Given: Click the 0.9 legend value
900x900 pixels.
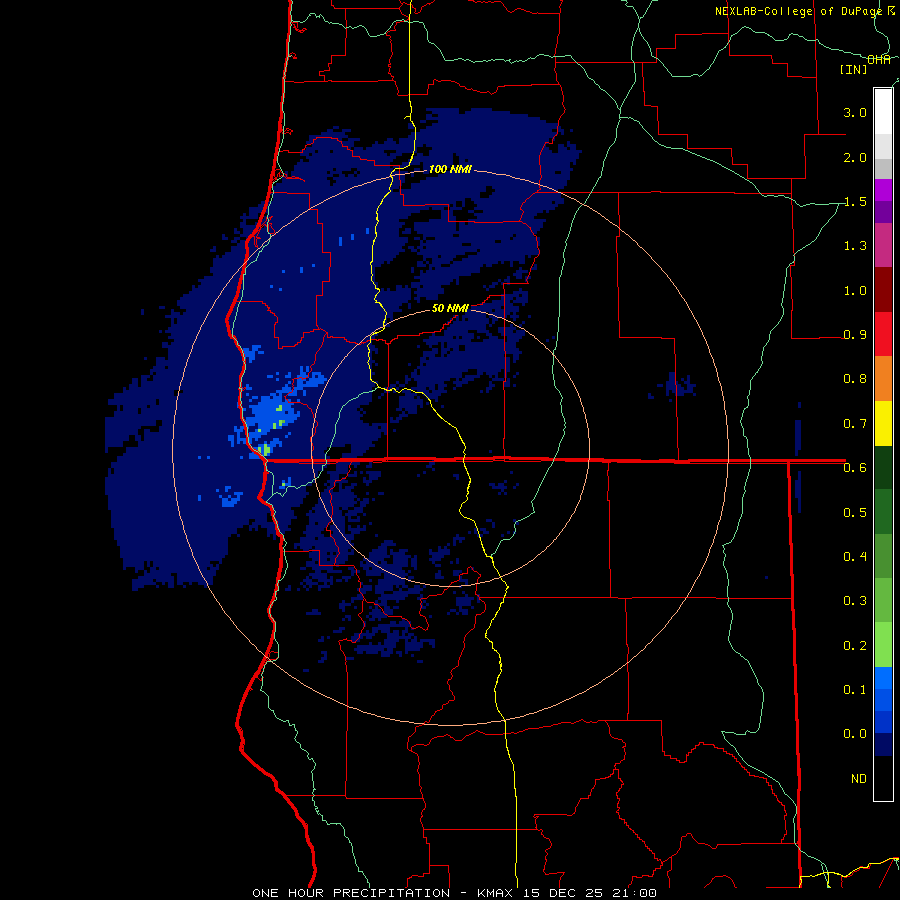Looking at the screenshot, I should 855,335.
